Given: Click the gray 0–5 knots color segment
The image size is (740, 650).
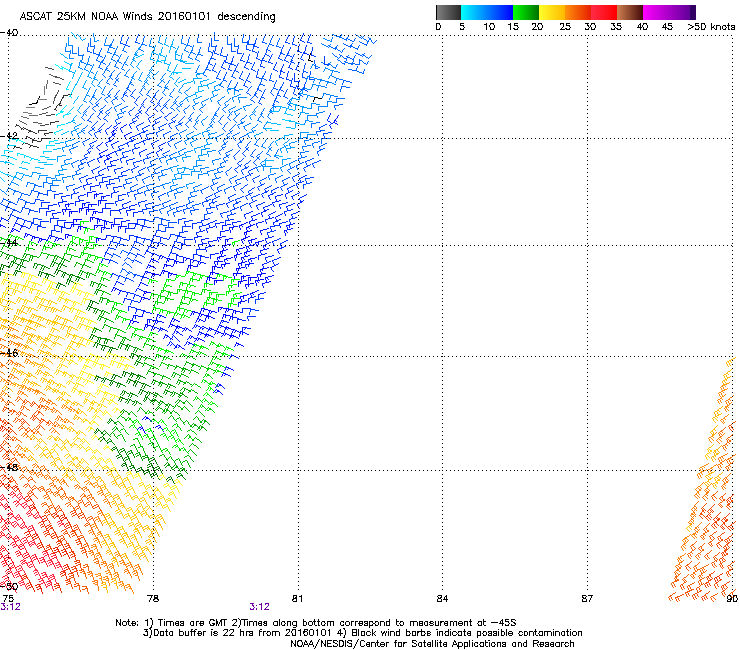Looking at the screenshot, I should [448, 12].
